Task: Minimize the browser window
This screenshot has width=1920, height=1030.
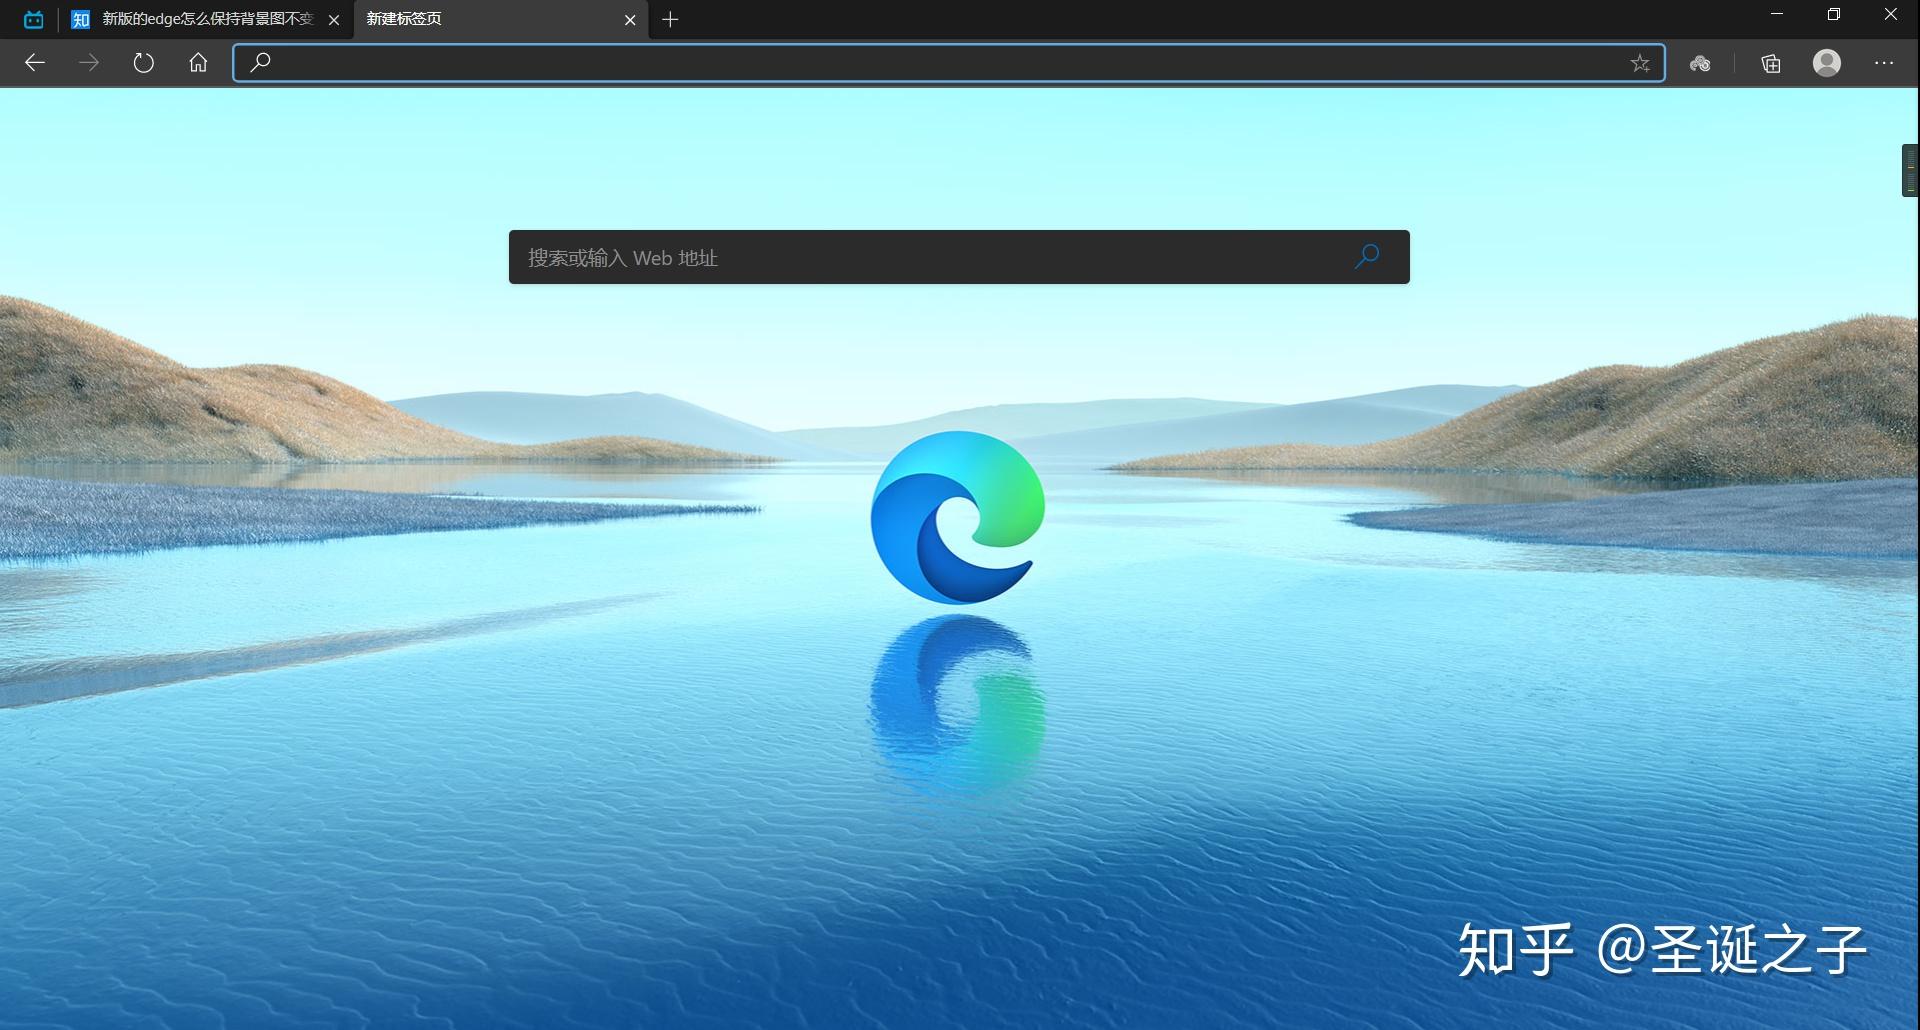Action: pyautogui.click(x=1777, y=14)
